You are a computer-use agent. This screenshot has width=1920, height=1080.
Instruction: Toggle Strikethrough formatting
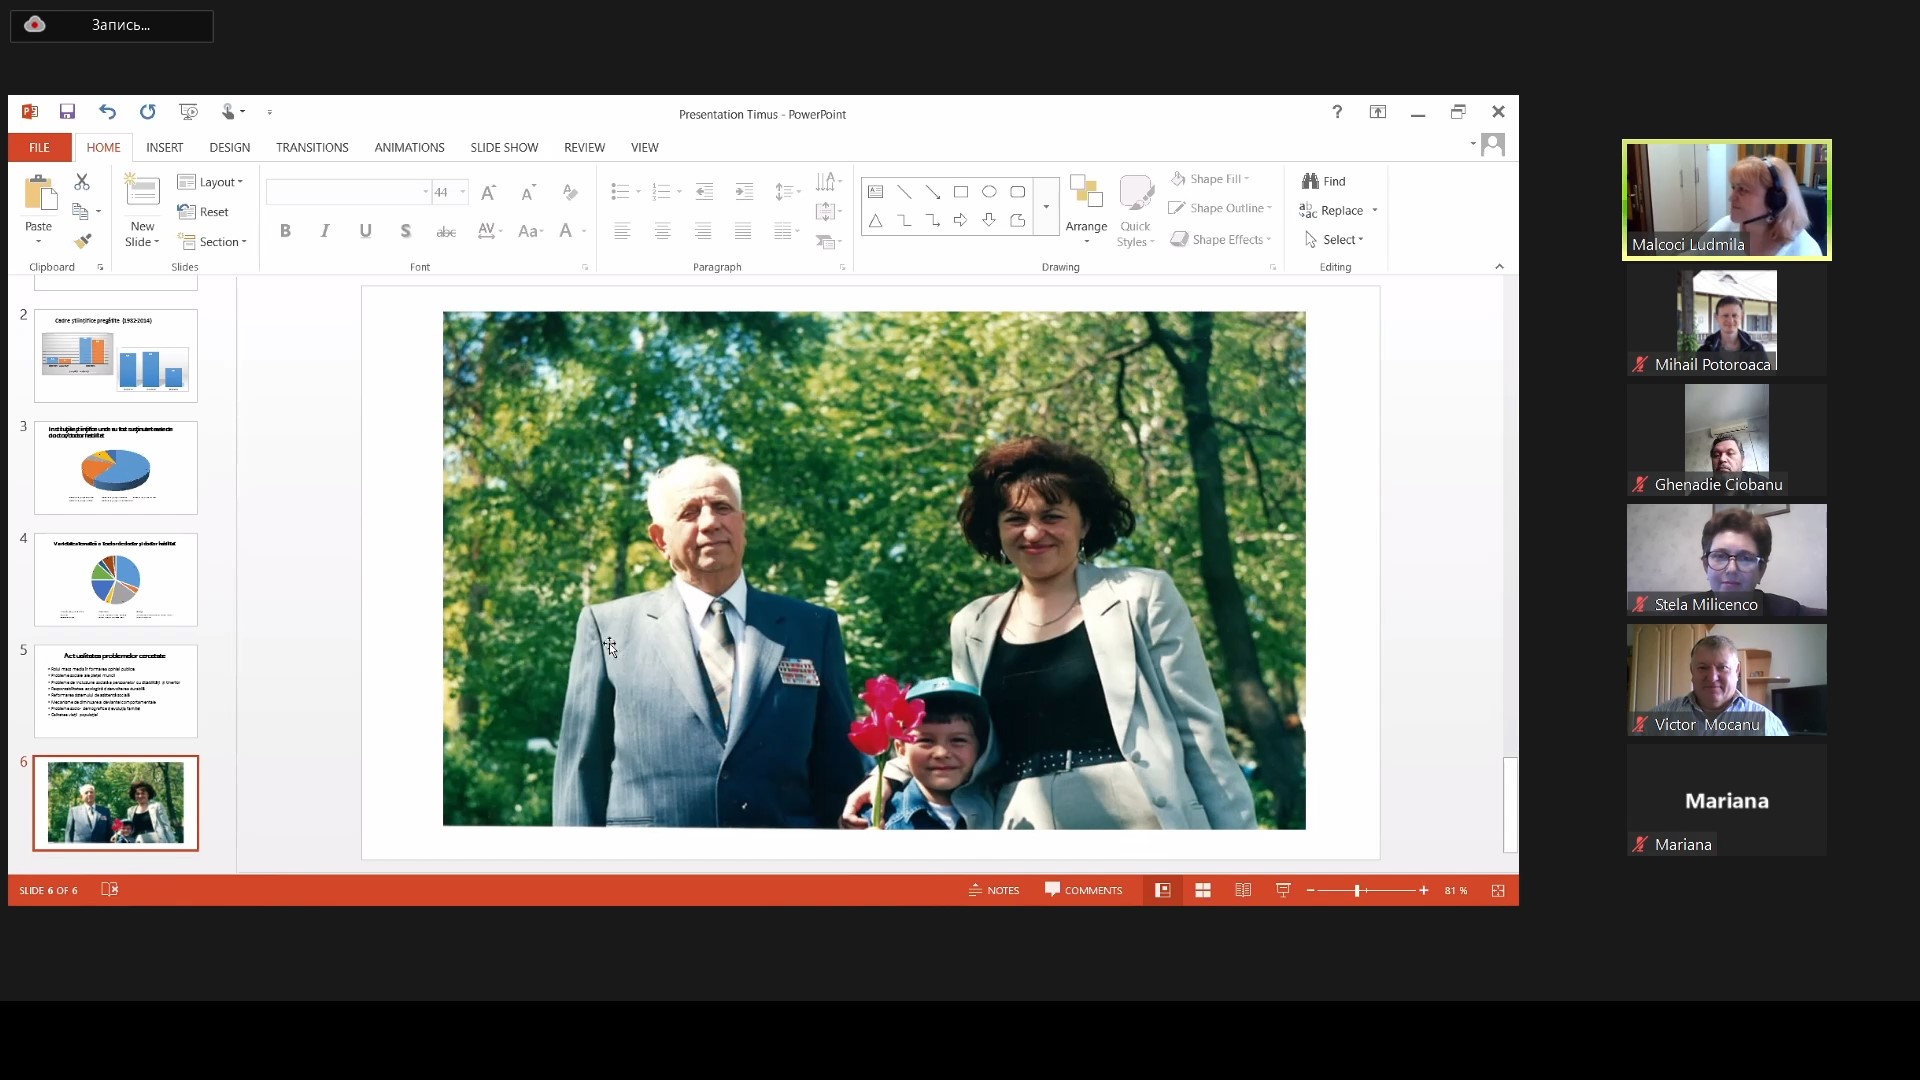[446, 231]
